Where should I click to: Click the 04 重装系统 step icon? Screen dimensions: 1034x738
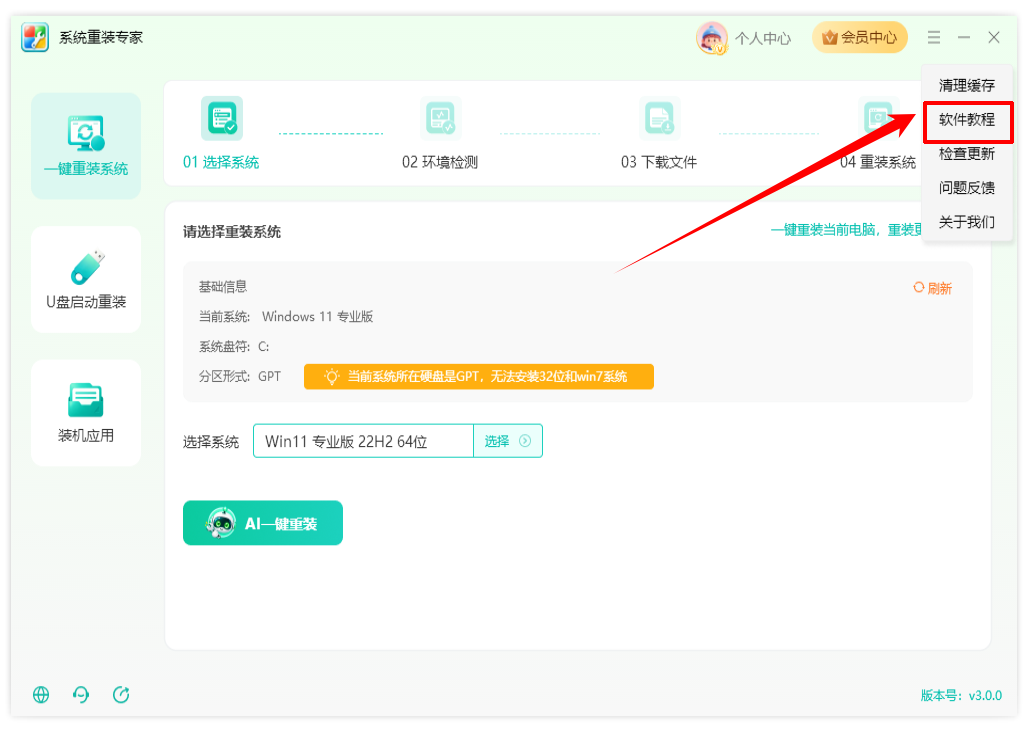[878, 119]
